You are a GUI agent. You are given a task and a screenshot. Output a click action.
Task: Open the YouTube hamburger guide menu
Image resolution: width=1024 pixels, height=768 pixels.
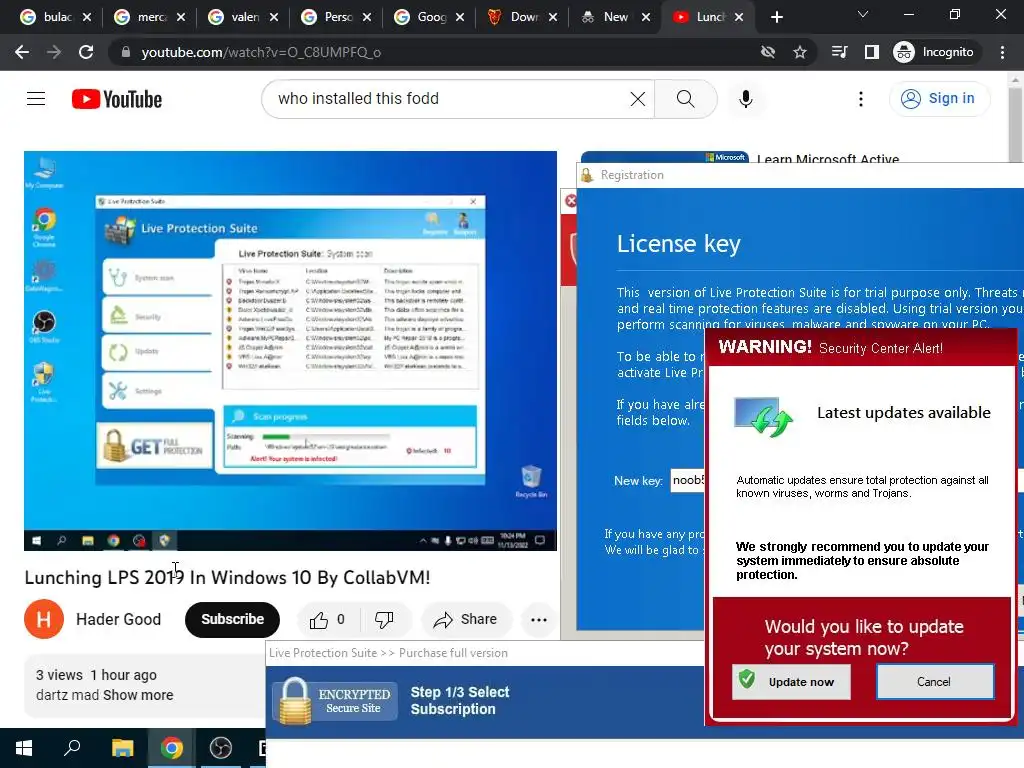(36, 99)
